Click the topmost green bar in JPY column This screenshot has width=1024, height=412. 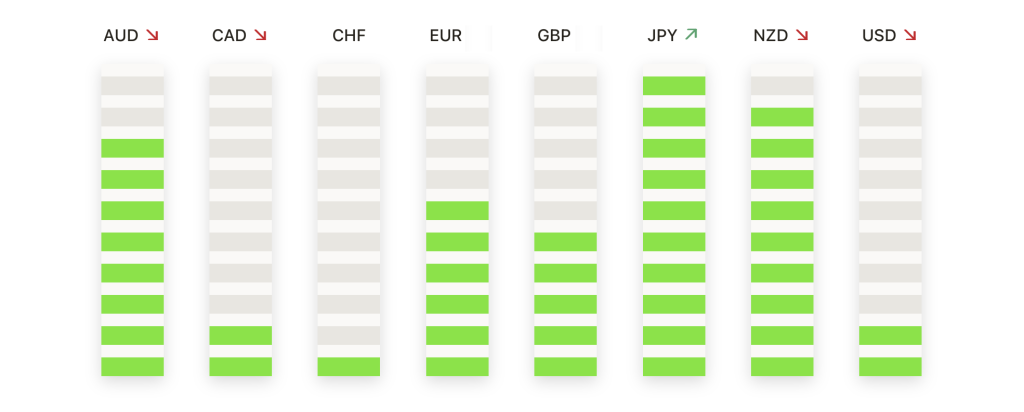[674, 86]
